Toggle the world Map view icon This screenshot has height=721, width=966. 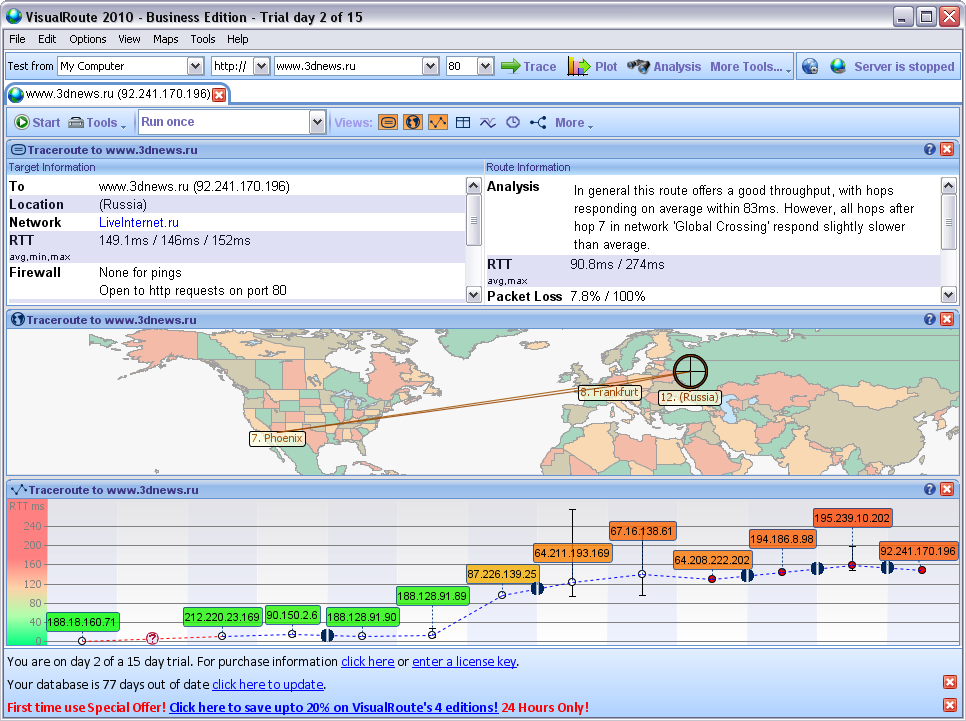[413, 123]
